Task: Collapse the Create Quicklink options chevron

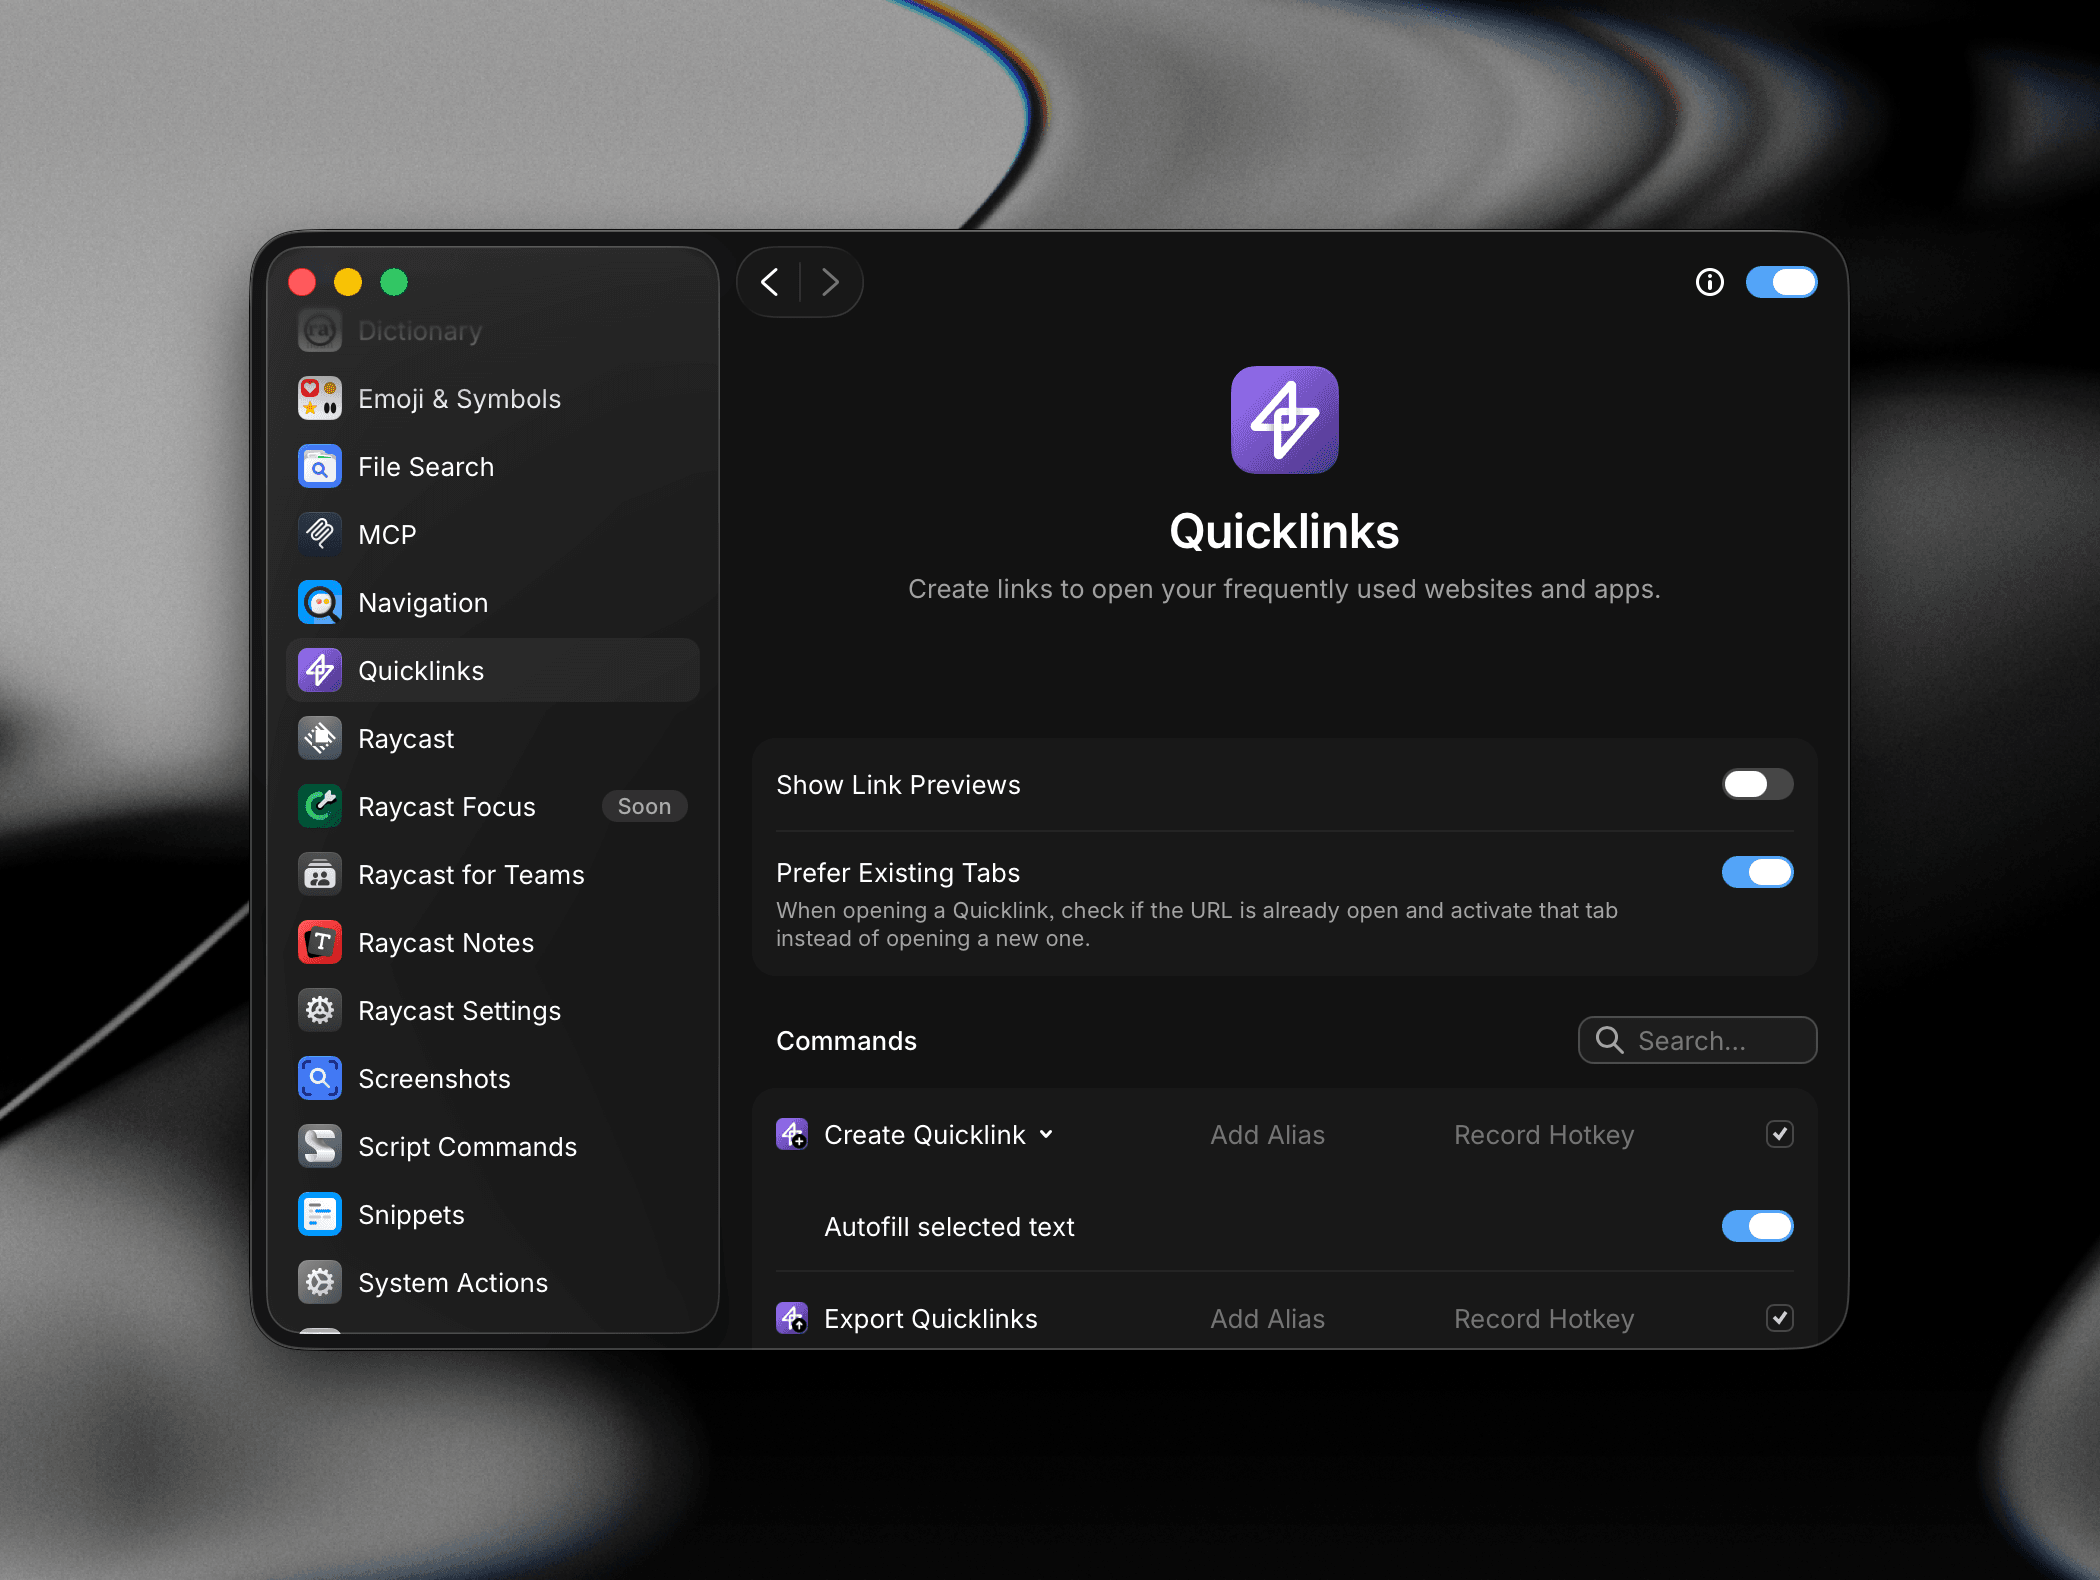Action: pos(1046,1135)
